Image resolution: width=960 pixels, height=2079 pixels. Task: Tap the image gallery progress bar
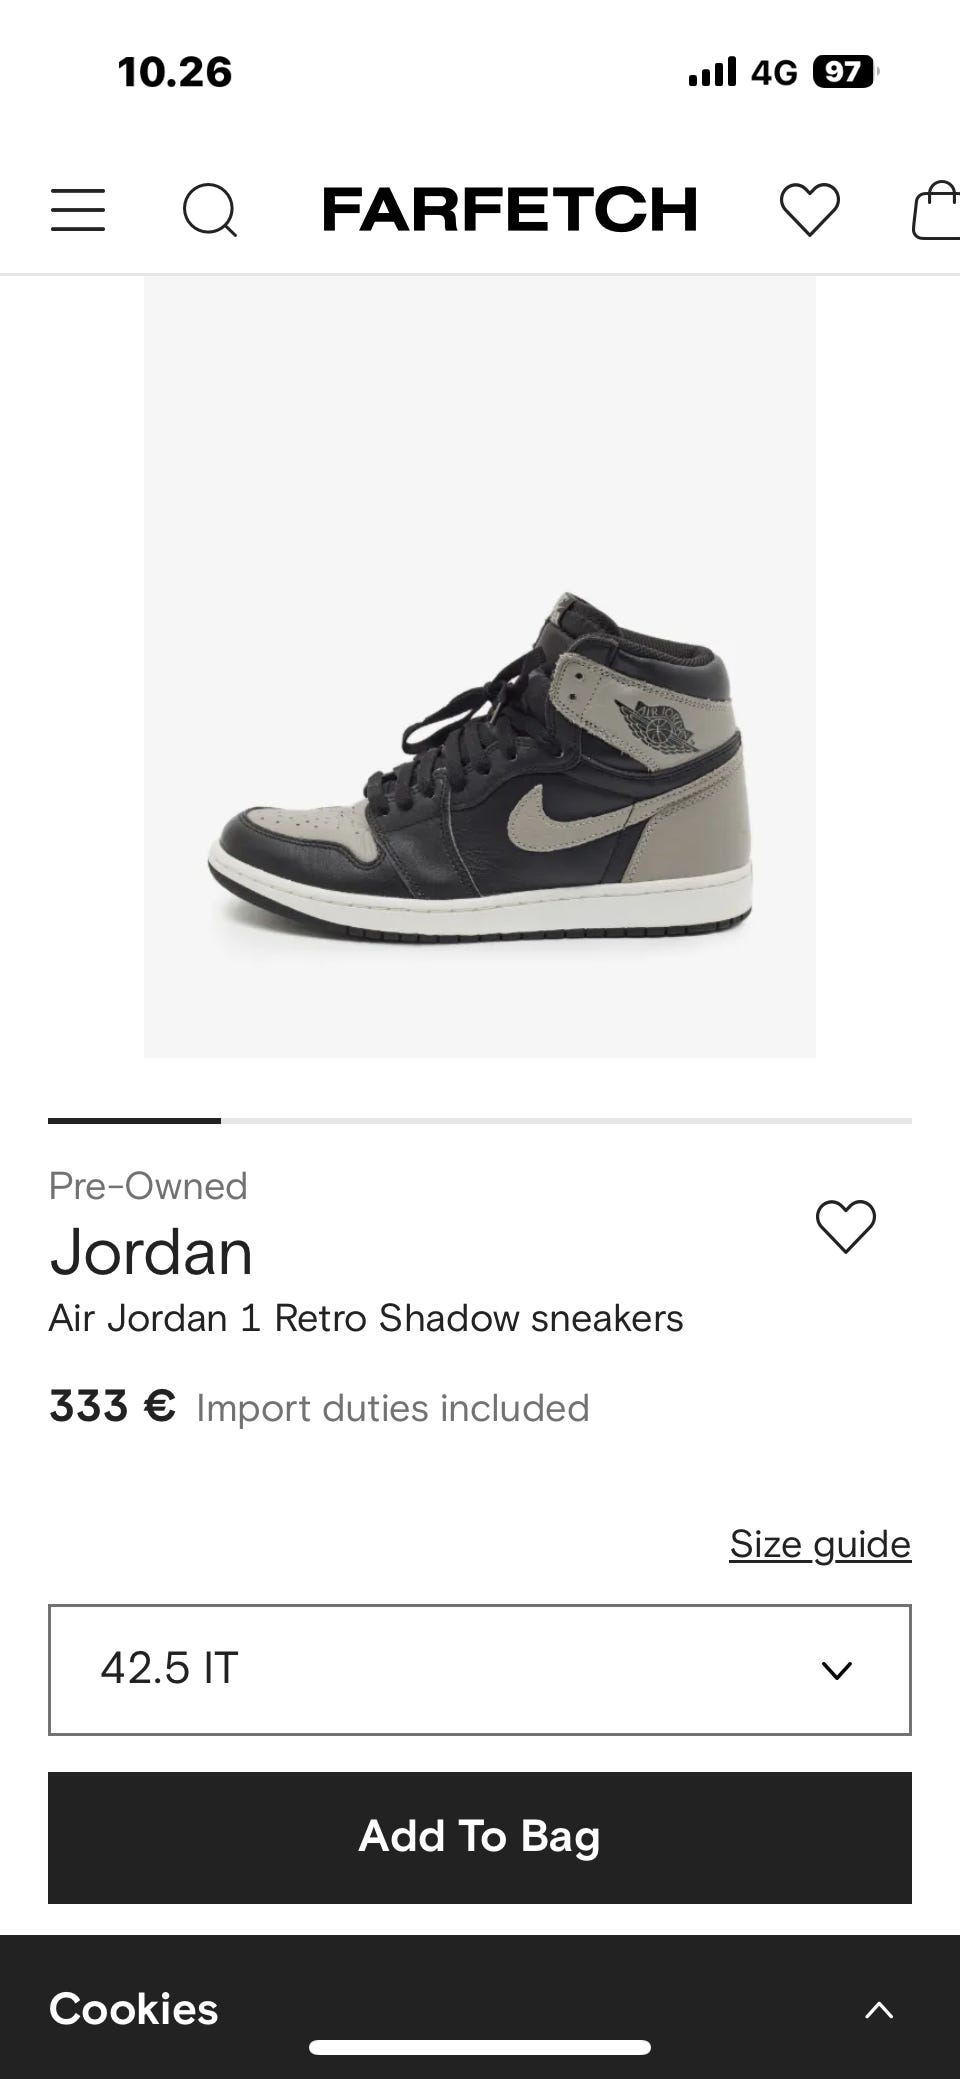tap(480, 1121)
